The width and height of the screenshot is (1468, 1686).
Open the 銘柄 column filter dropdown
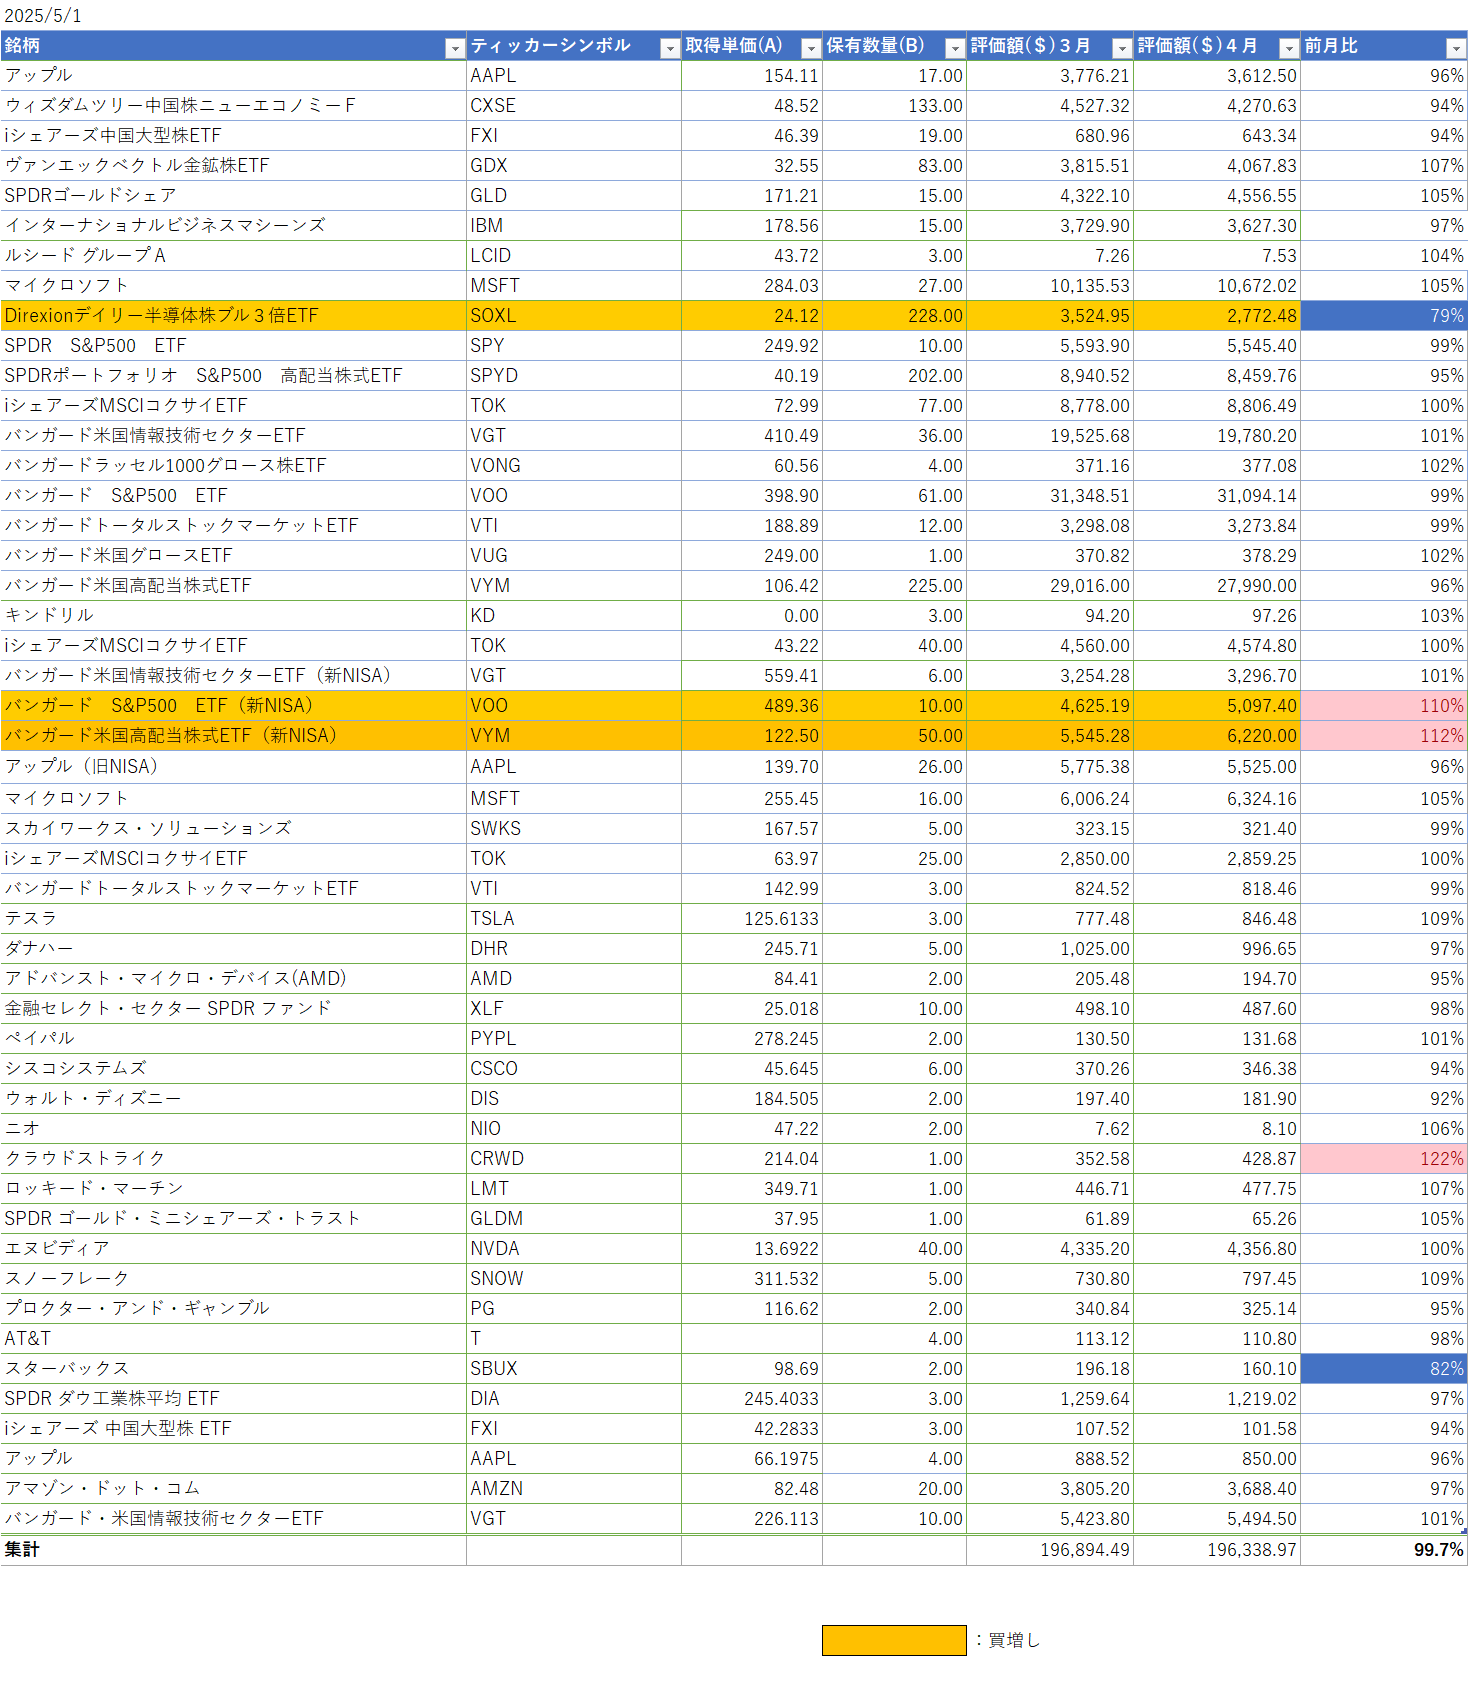[455, 47]
